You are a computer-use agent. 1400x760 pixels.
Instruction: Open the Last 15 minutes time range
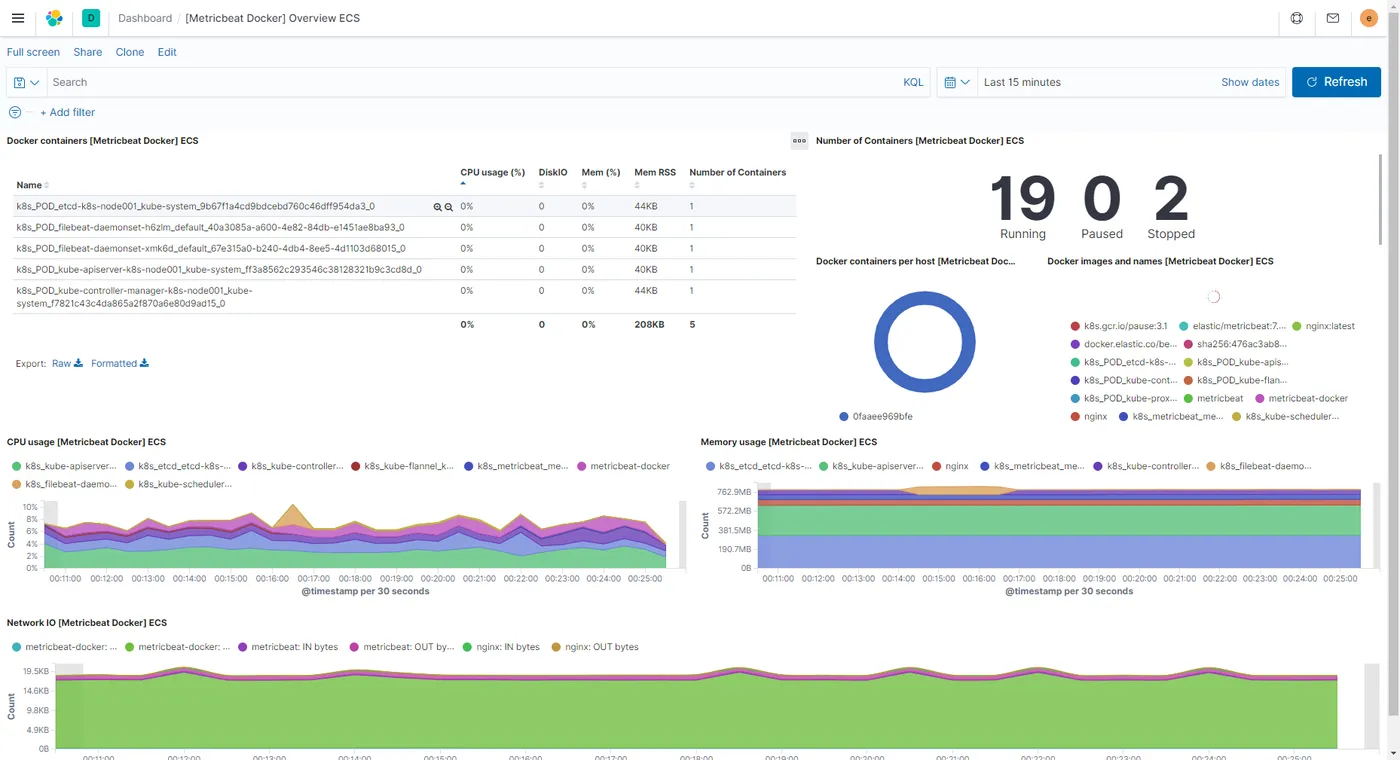click(1022, 82)
